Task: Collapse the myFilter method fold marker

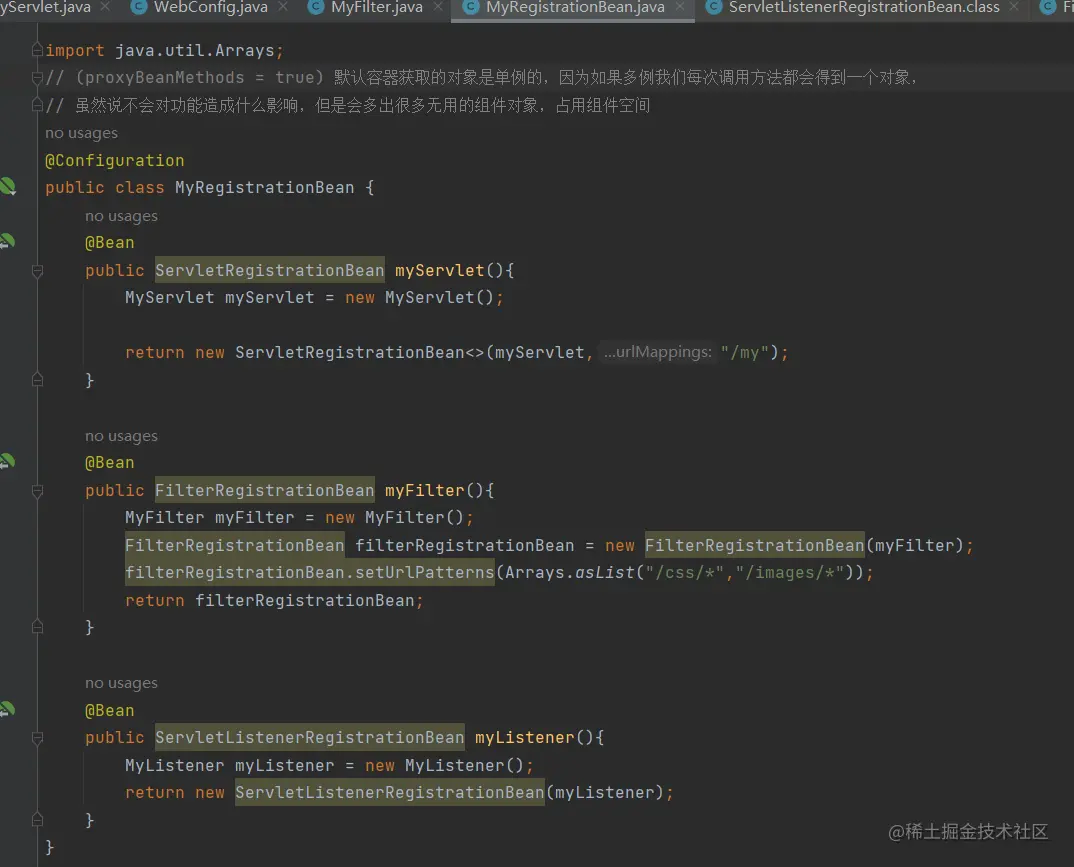Action: click(x=38, y=490)
